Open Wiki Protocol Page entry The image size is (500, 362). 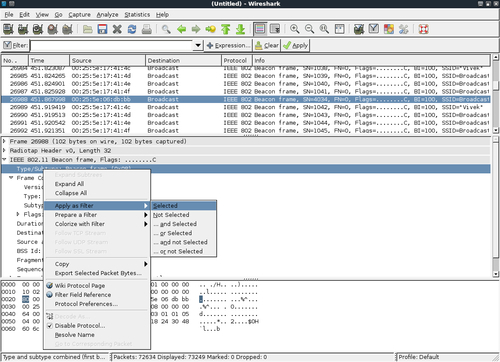(97, 286)
